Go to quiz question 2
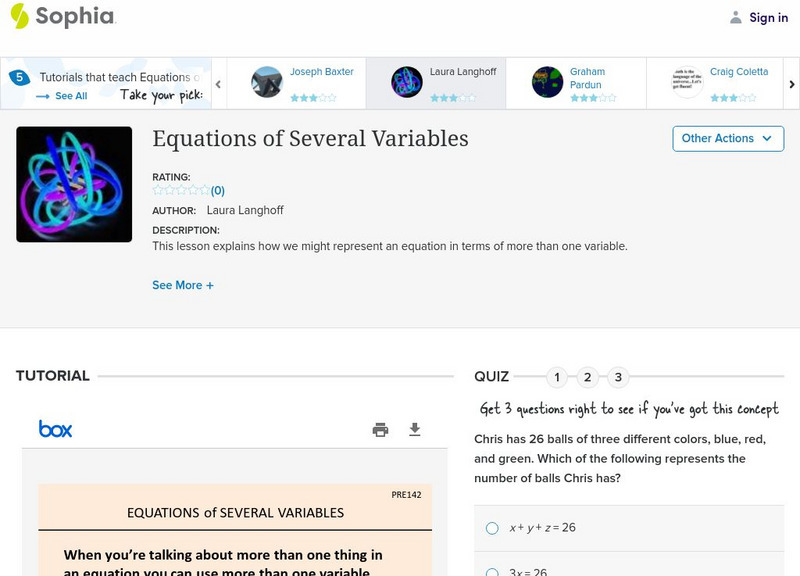The image size is (800, 576). click(x=588, y=377)
